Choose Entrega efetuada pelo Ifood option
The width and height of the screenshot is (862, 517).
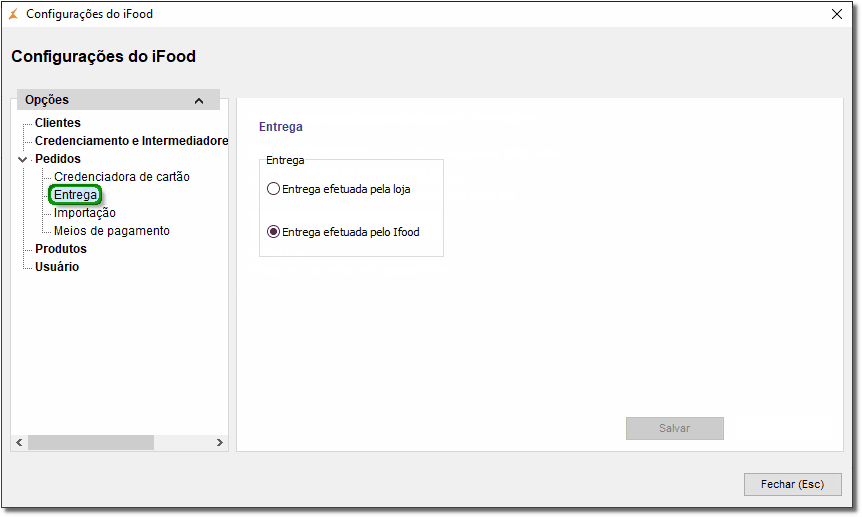pos(274,232)
